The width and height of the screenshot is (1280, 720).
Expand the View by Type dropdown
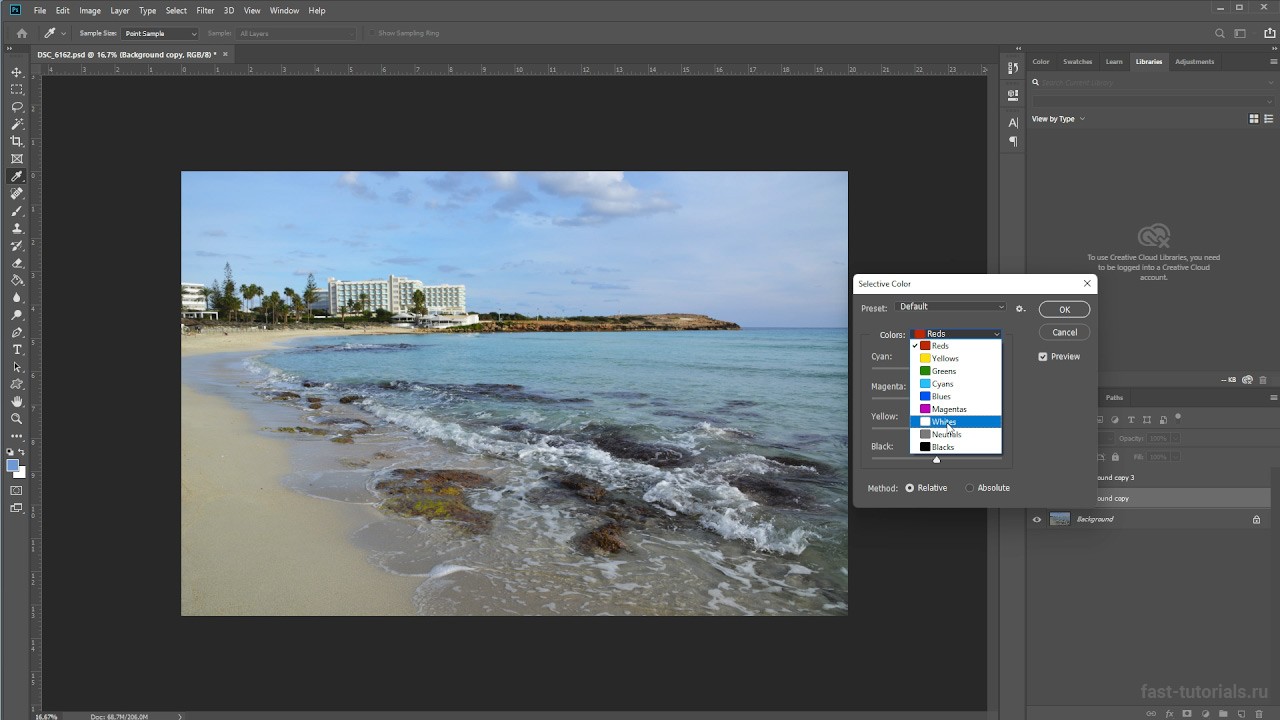coord(1058,119)
